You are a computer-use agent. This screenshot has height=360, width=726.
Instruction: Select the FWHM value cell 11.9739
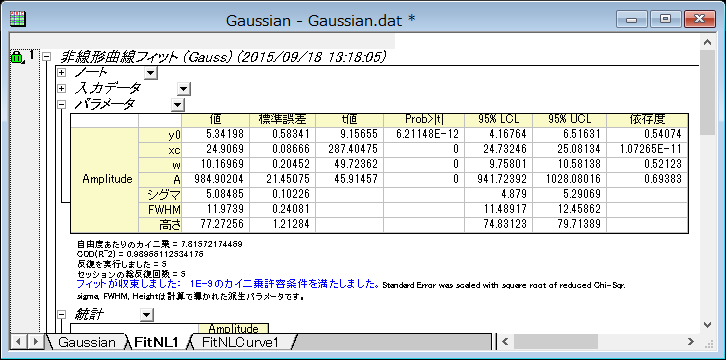(215, 210)
